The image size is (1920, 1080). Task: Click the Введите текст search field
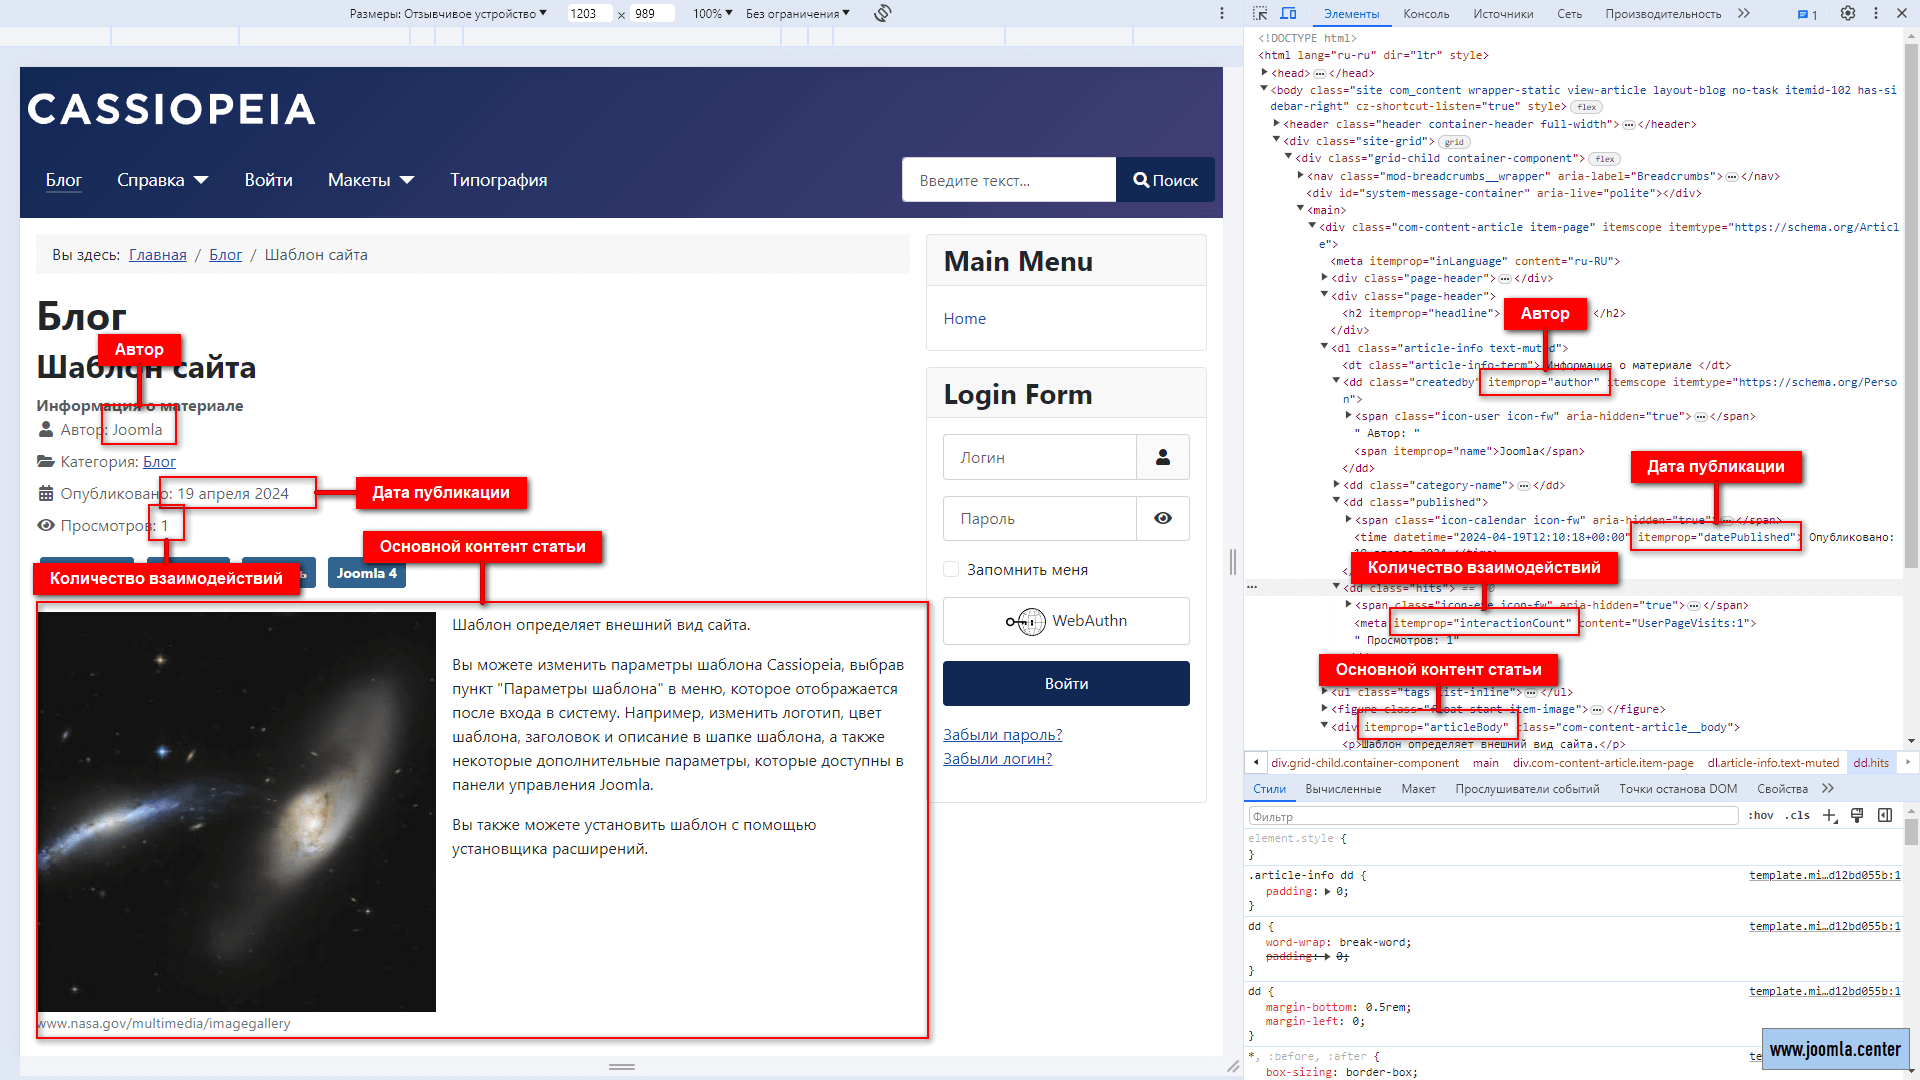tap(1008, 180)
